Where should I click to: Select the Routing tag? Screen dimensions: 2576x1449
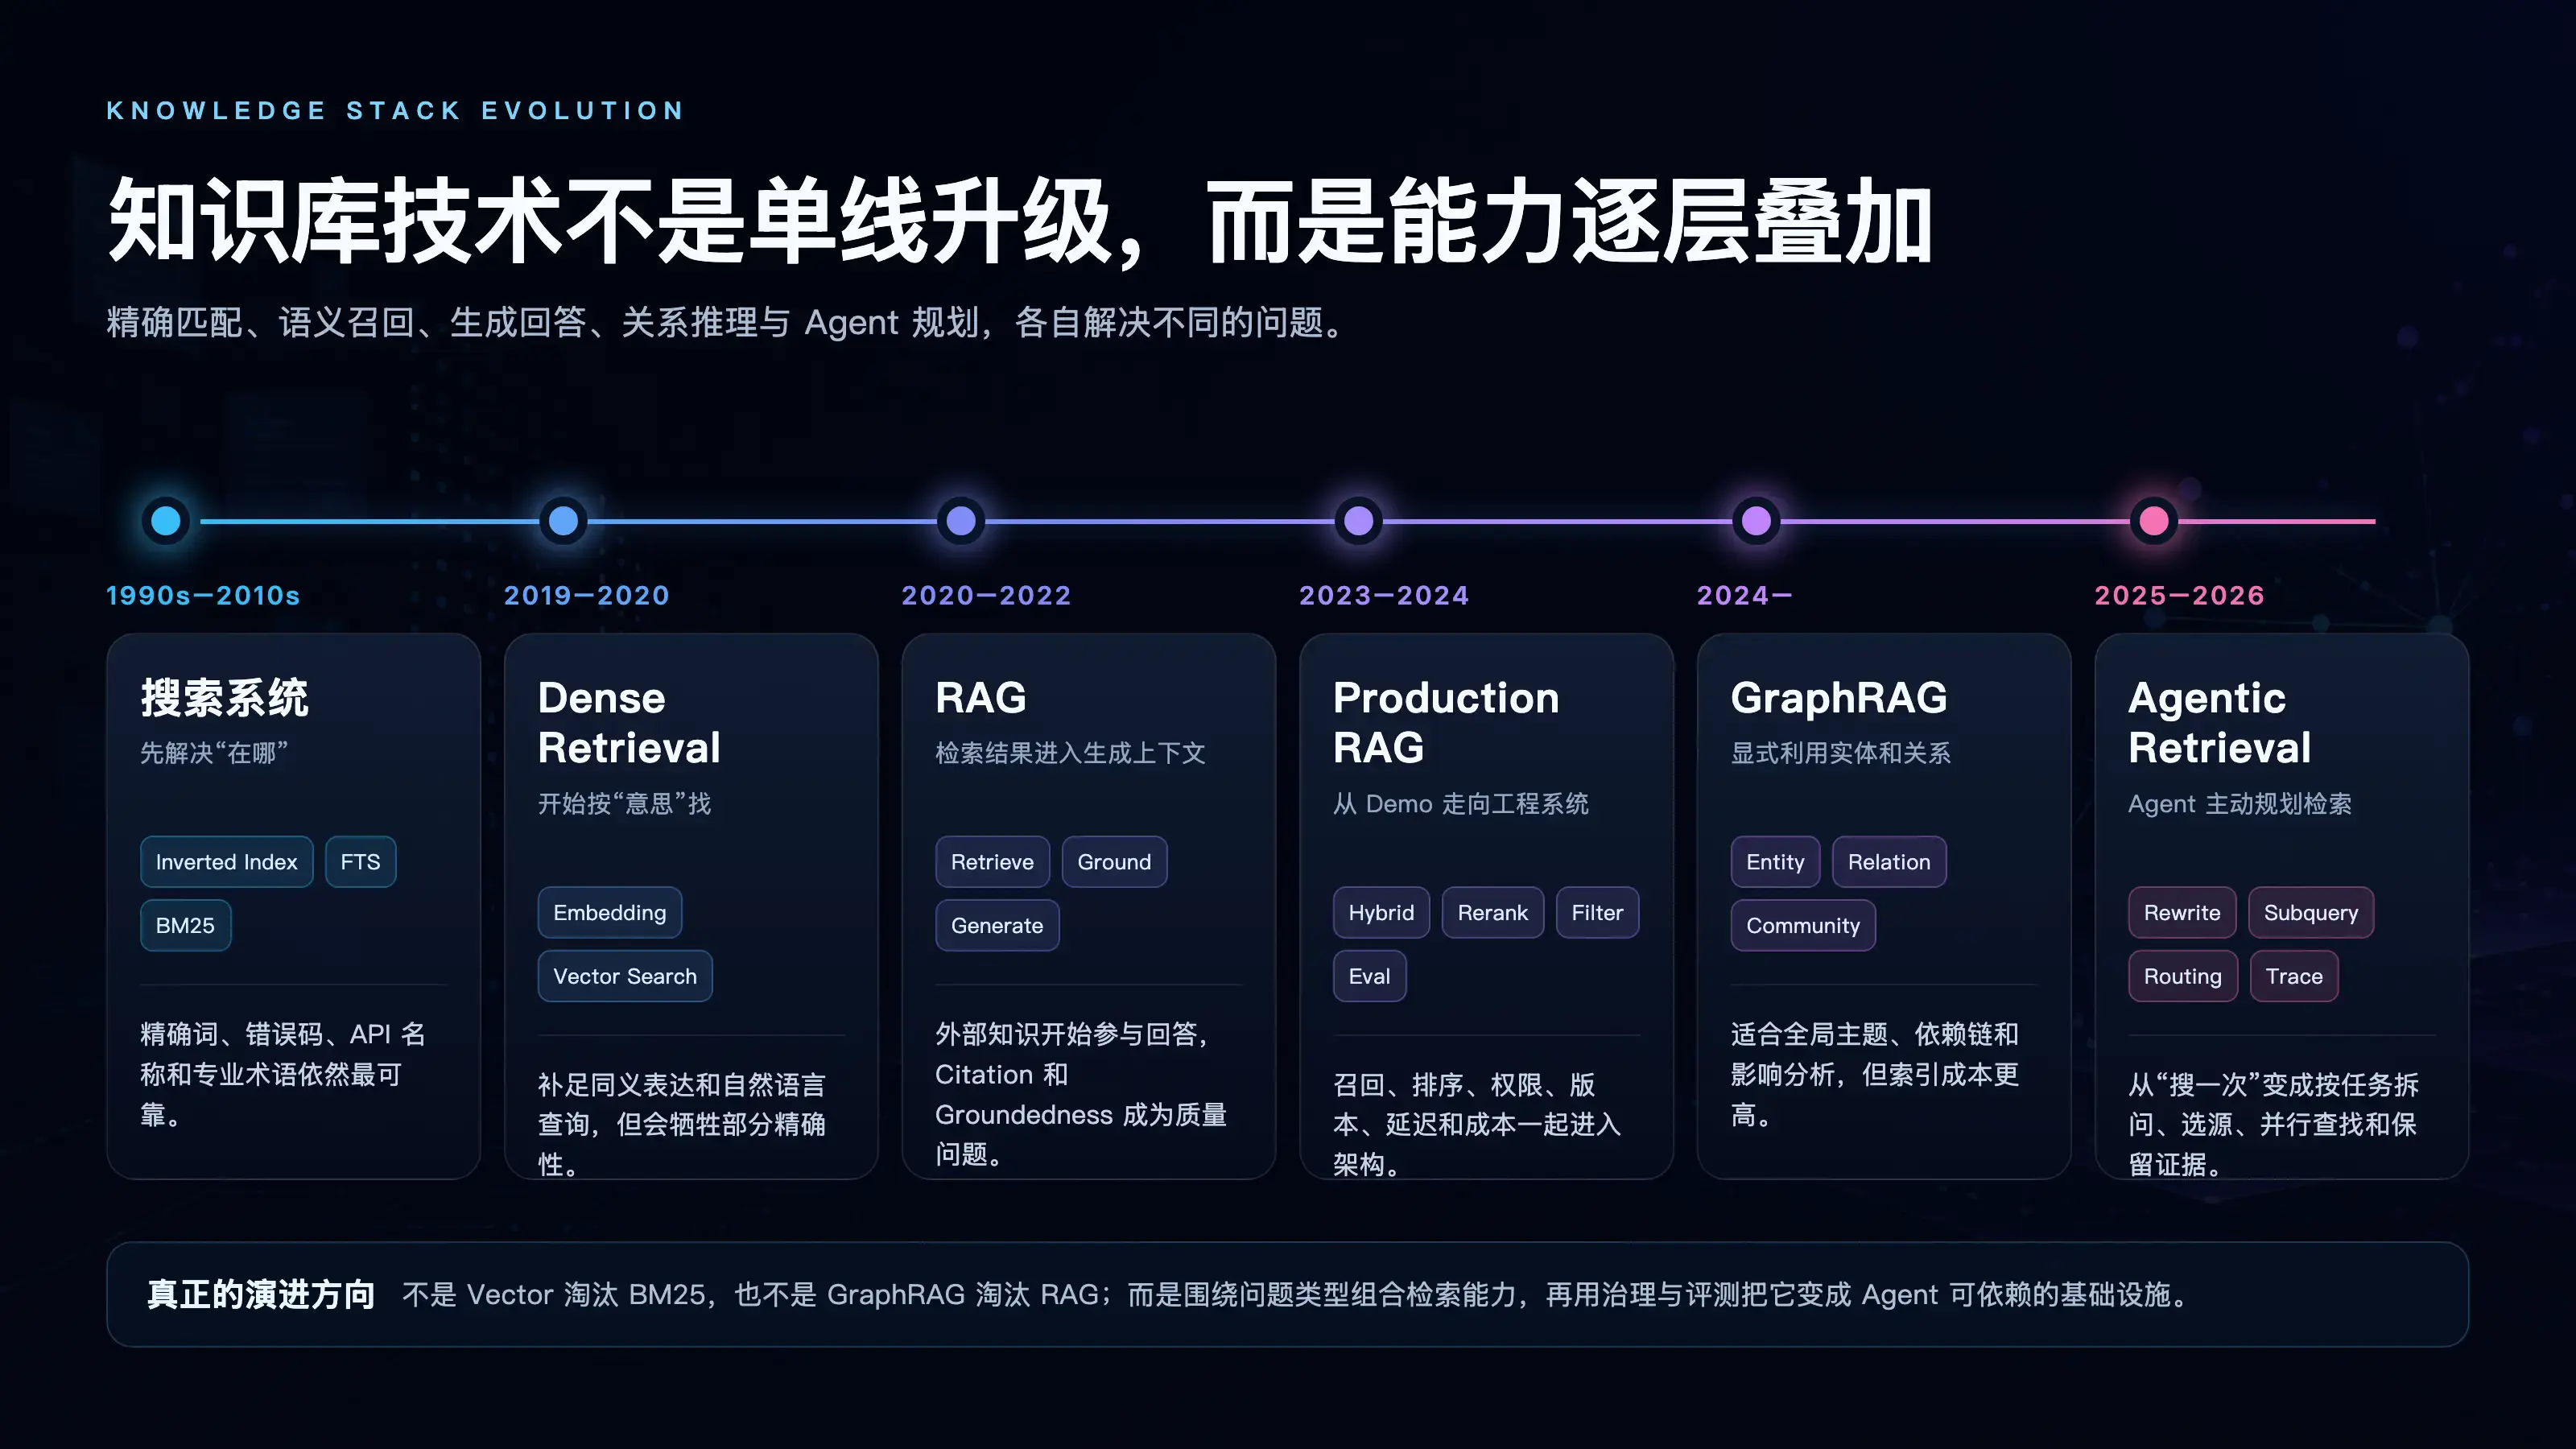[x=2182, y=976]
